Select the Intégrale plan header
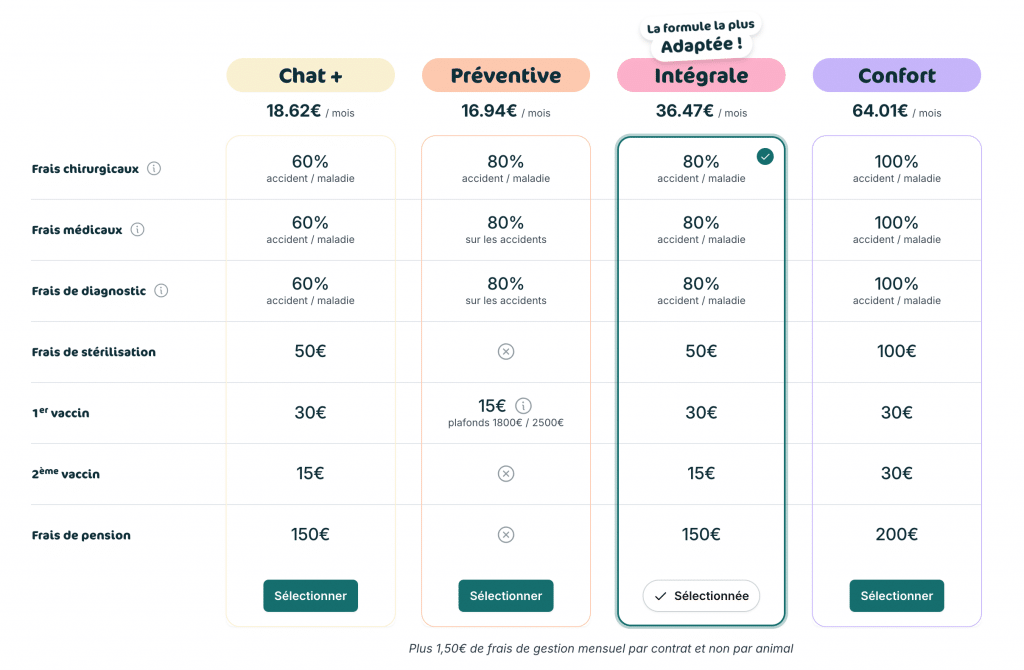1024x670 pixels. pos(701,75)
